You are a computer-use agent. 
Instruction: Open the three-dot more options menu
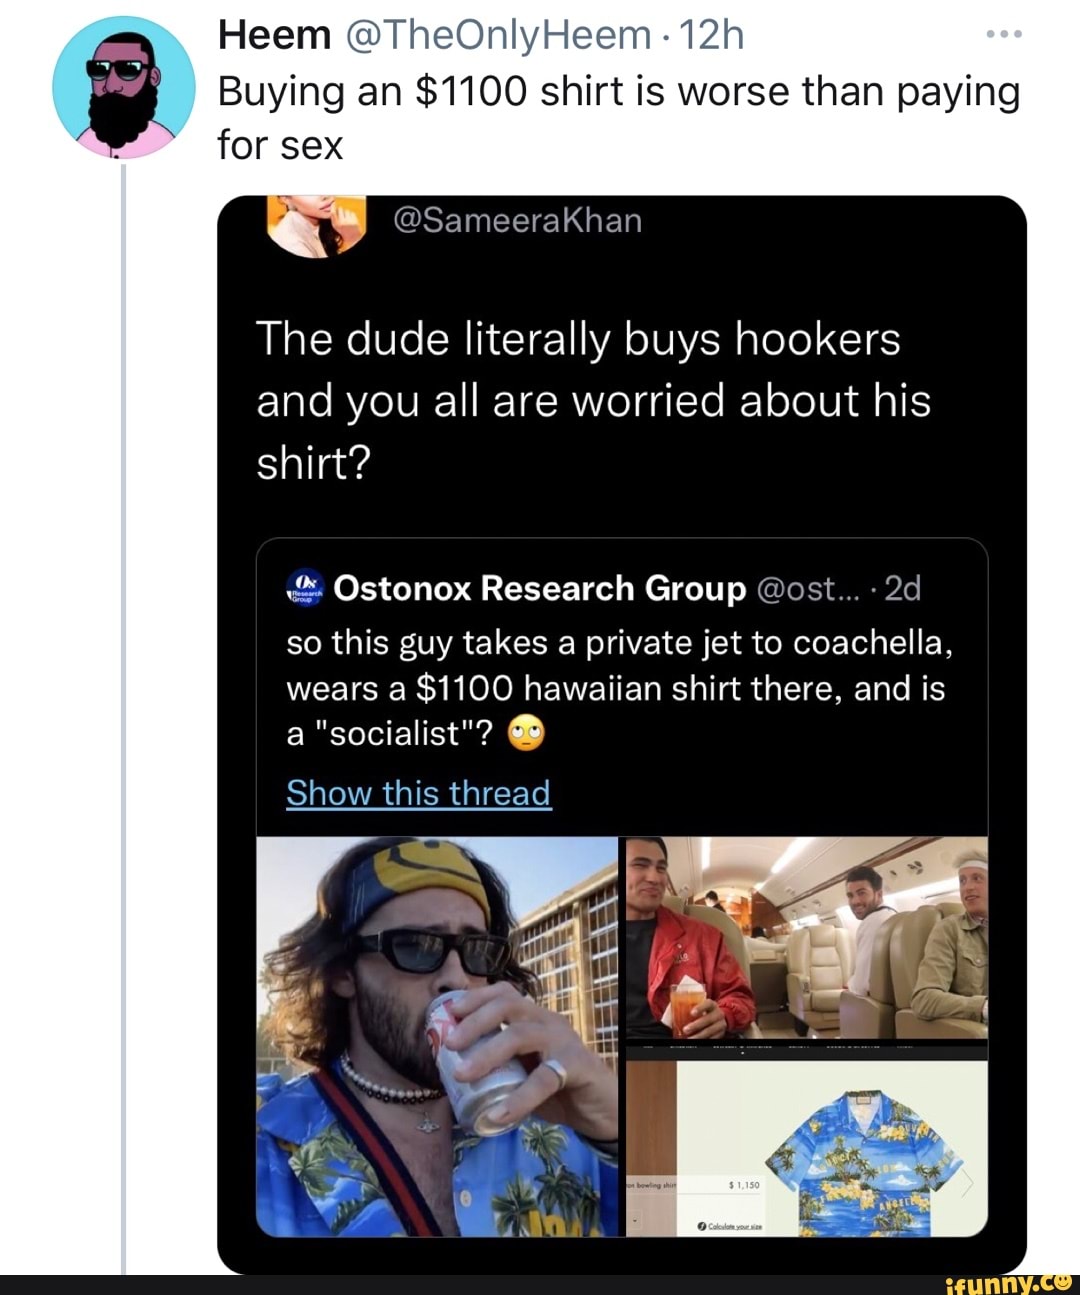click(1003, 36)
